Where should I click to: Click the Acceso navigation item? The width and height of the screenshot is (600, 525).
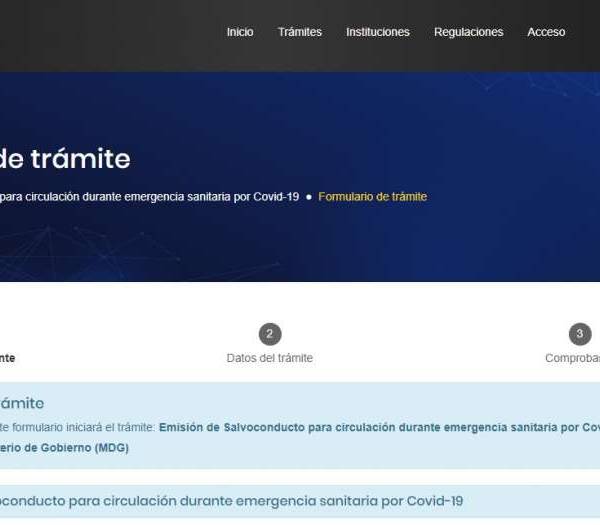click(x=546, y=32)
